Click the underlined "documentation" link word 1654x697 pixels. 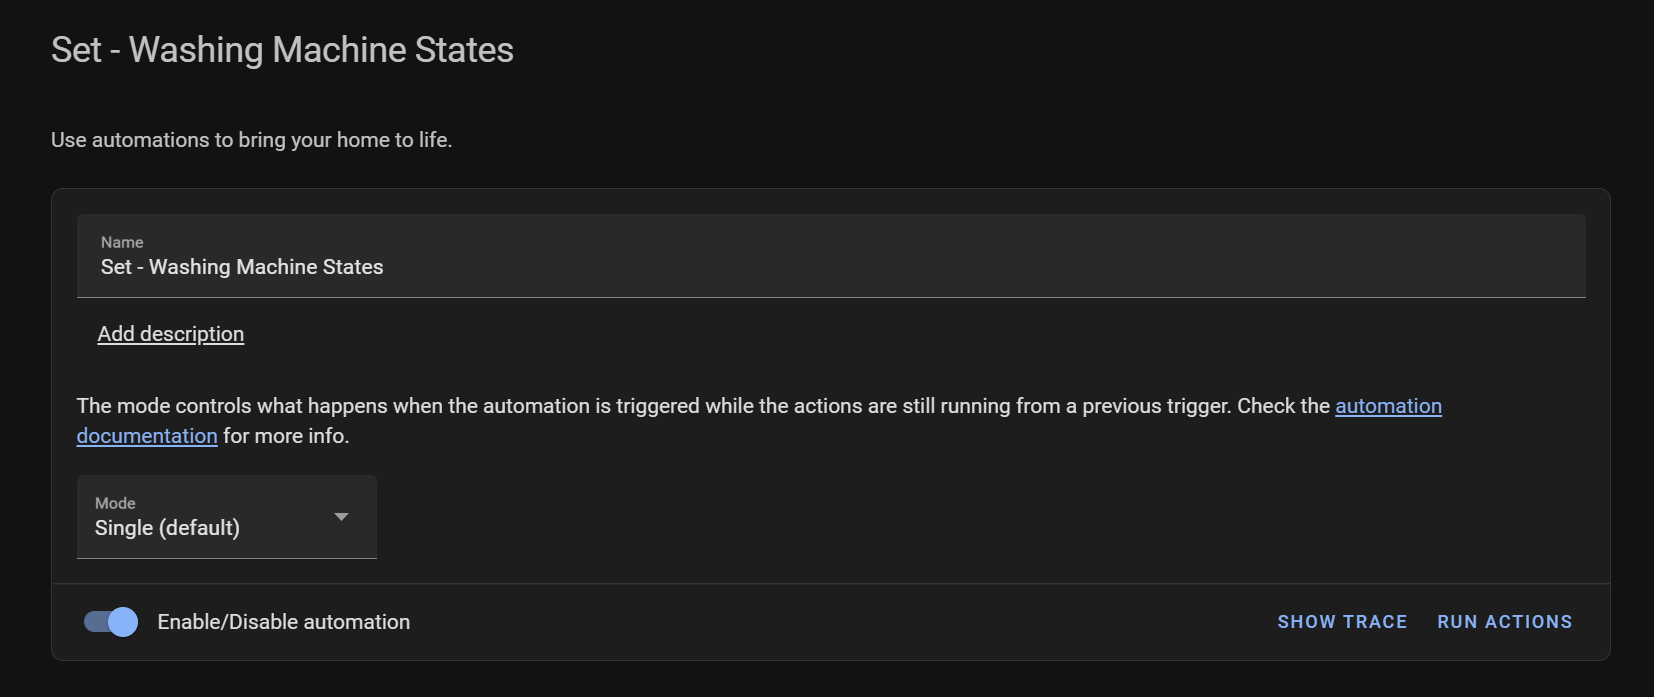(x=147, y=436)
